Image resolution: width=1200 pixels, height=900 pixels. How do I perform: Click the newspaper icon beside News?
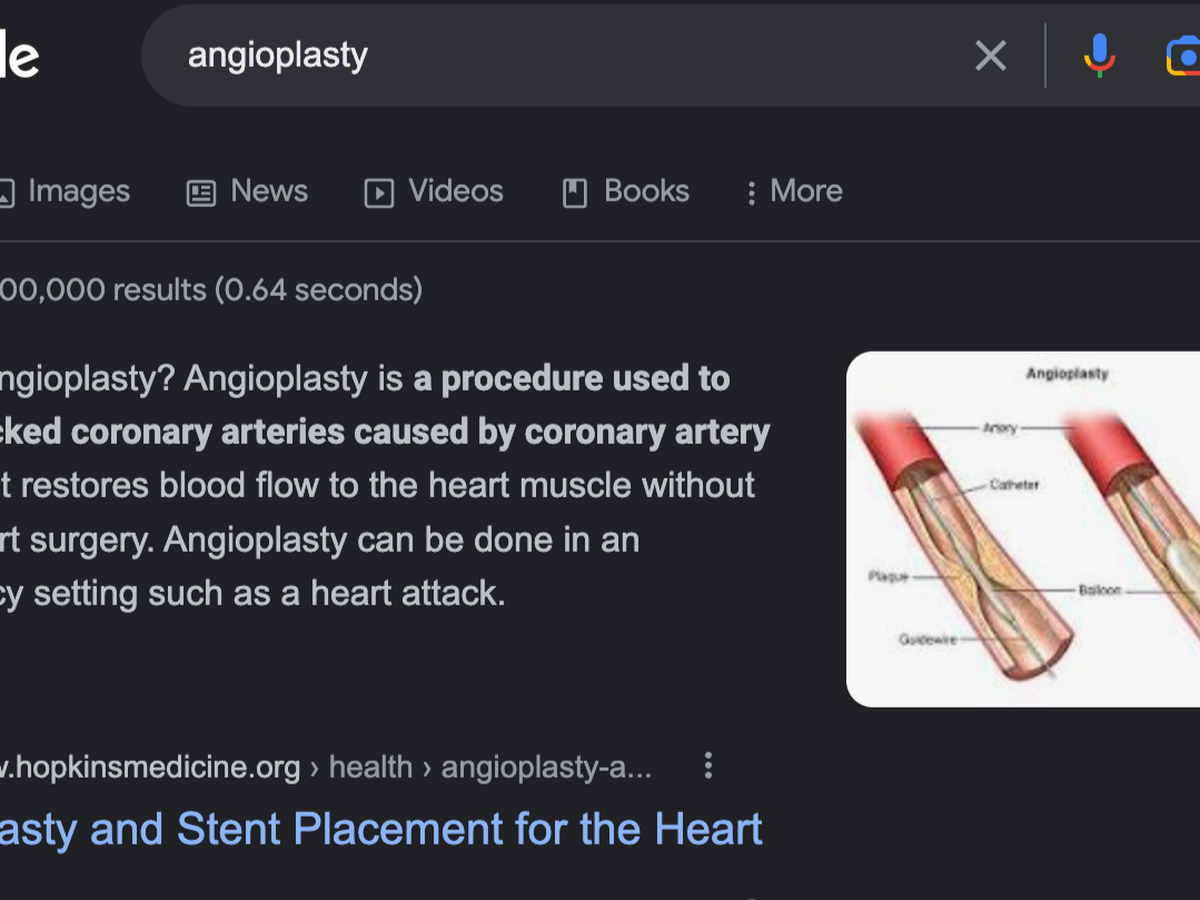pos(201,193)
